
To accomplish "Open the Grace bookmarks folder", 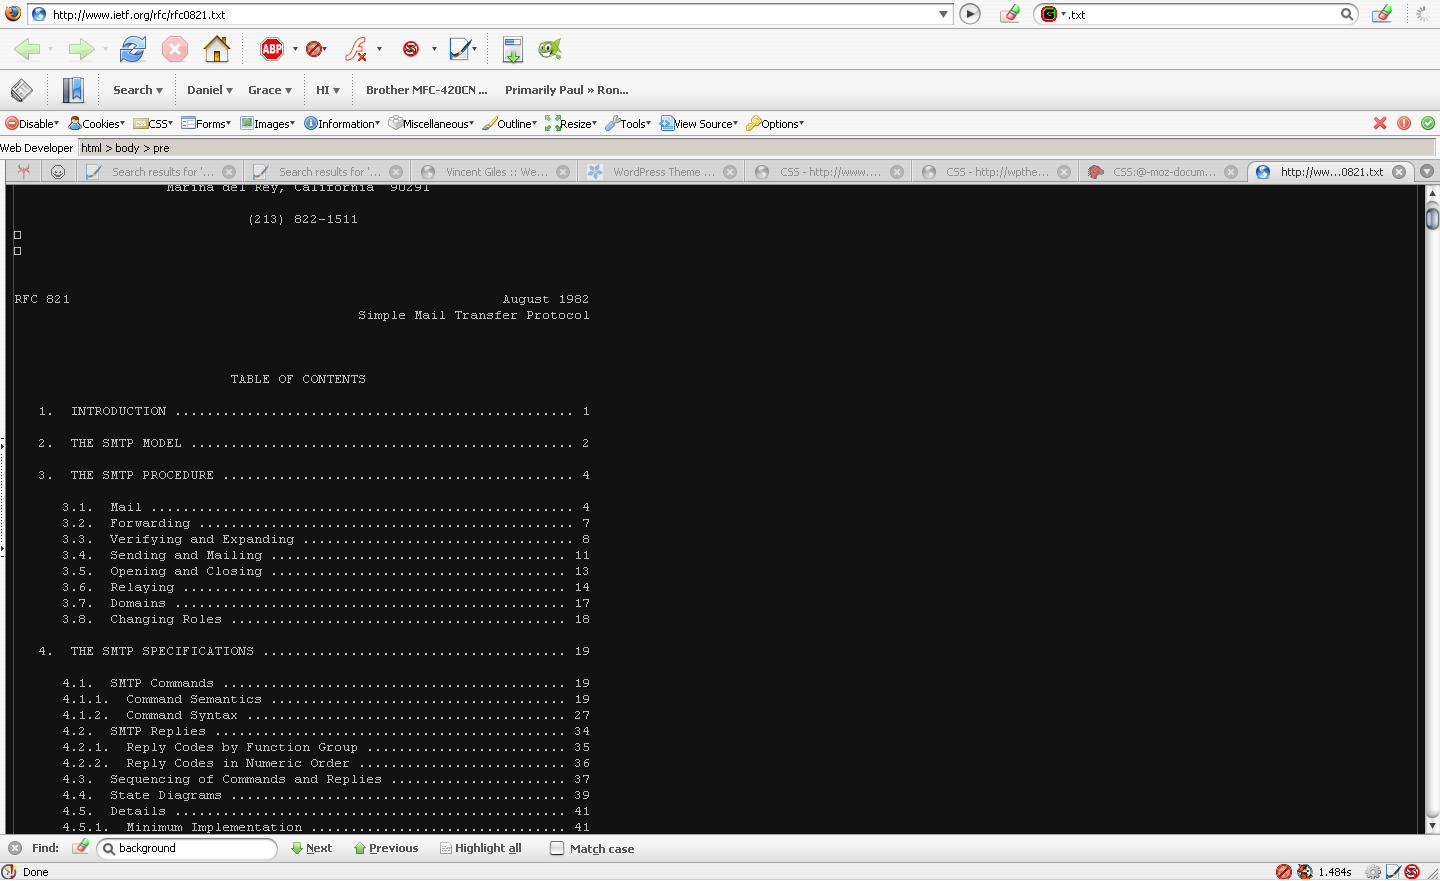I will pyautogui.click(x=270, y=90).
